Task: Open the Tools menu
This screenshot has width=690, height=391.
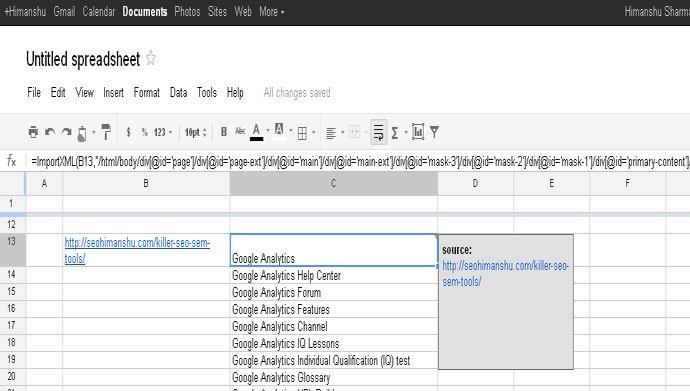Action: coord(207,92)
